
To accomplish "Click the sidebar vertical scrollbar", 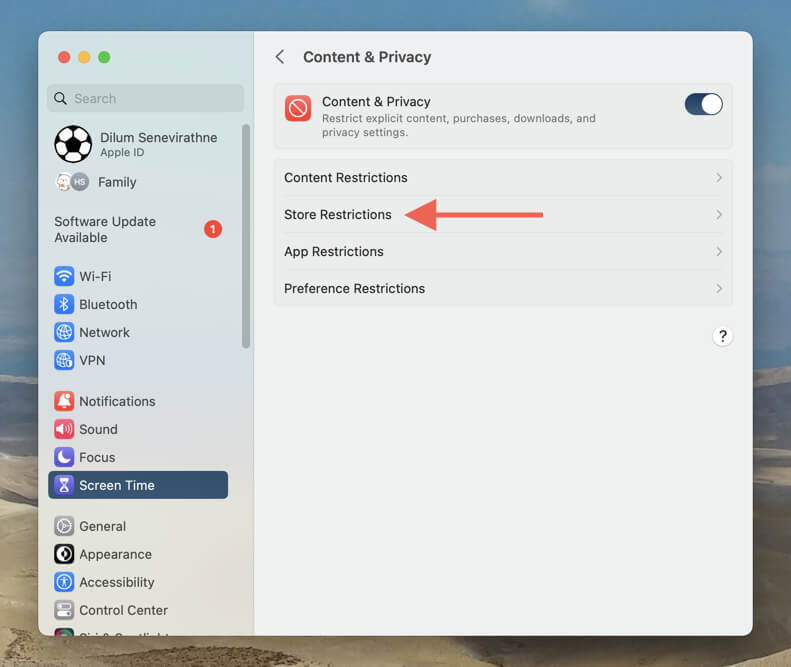I will pos(246,236).
